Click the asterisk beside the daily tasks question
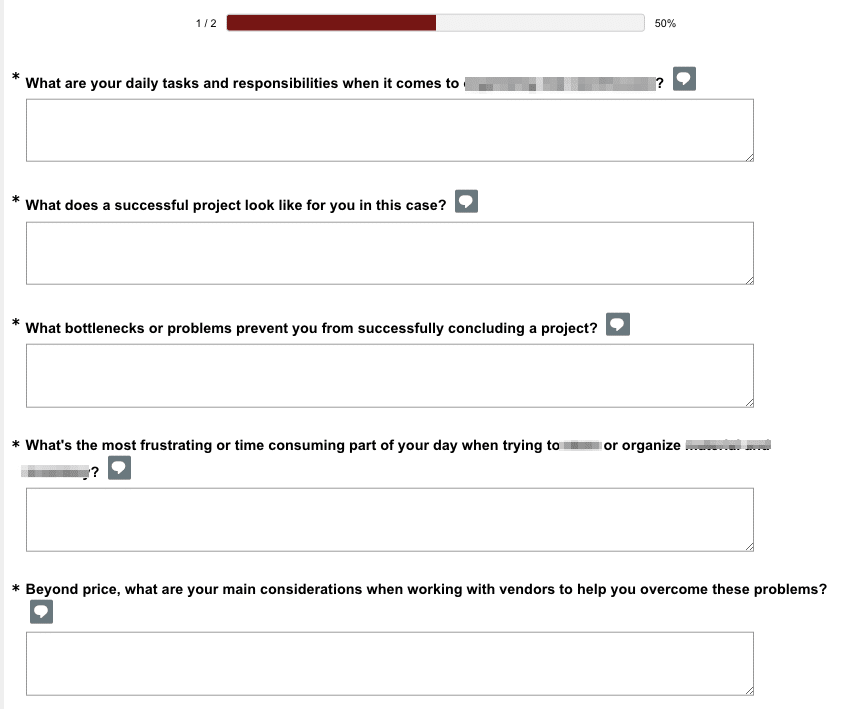 tap(14, 77)
